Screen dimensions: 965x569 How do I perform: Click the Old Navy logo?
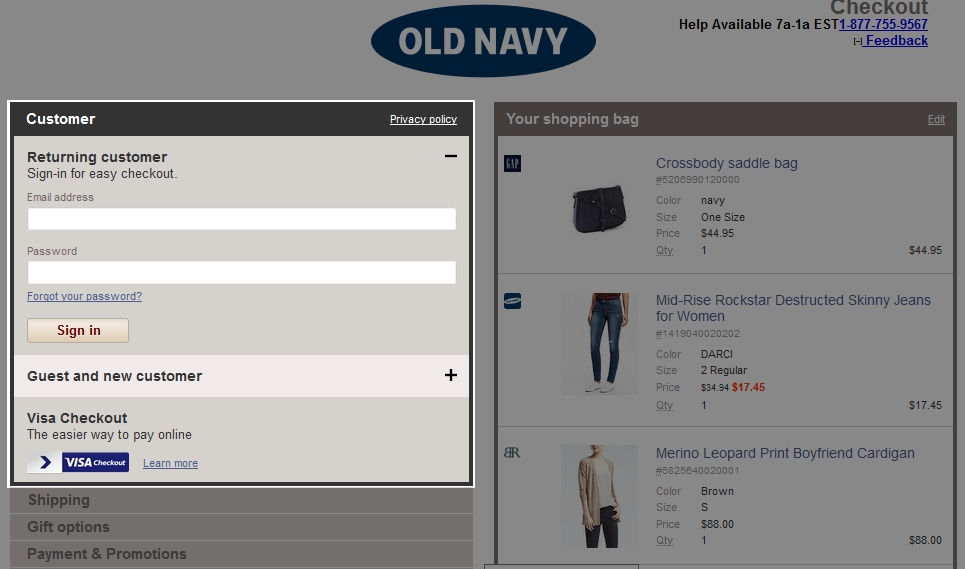(483, 41)
